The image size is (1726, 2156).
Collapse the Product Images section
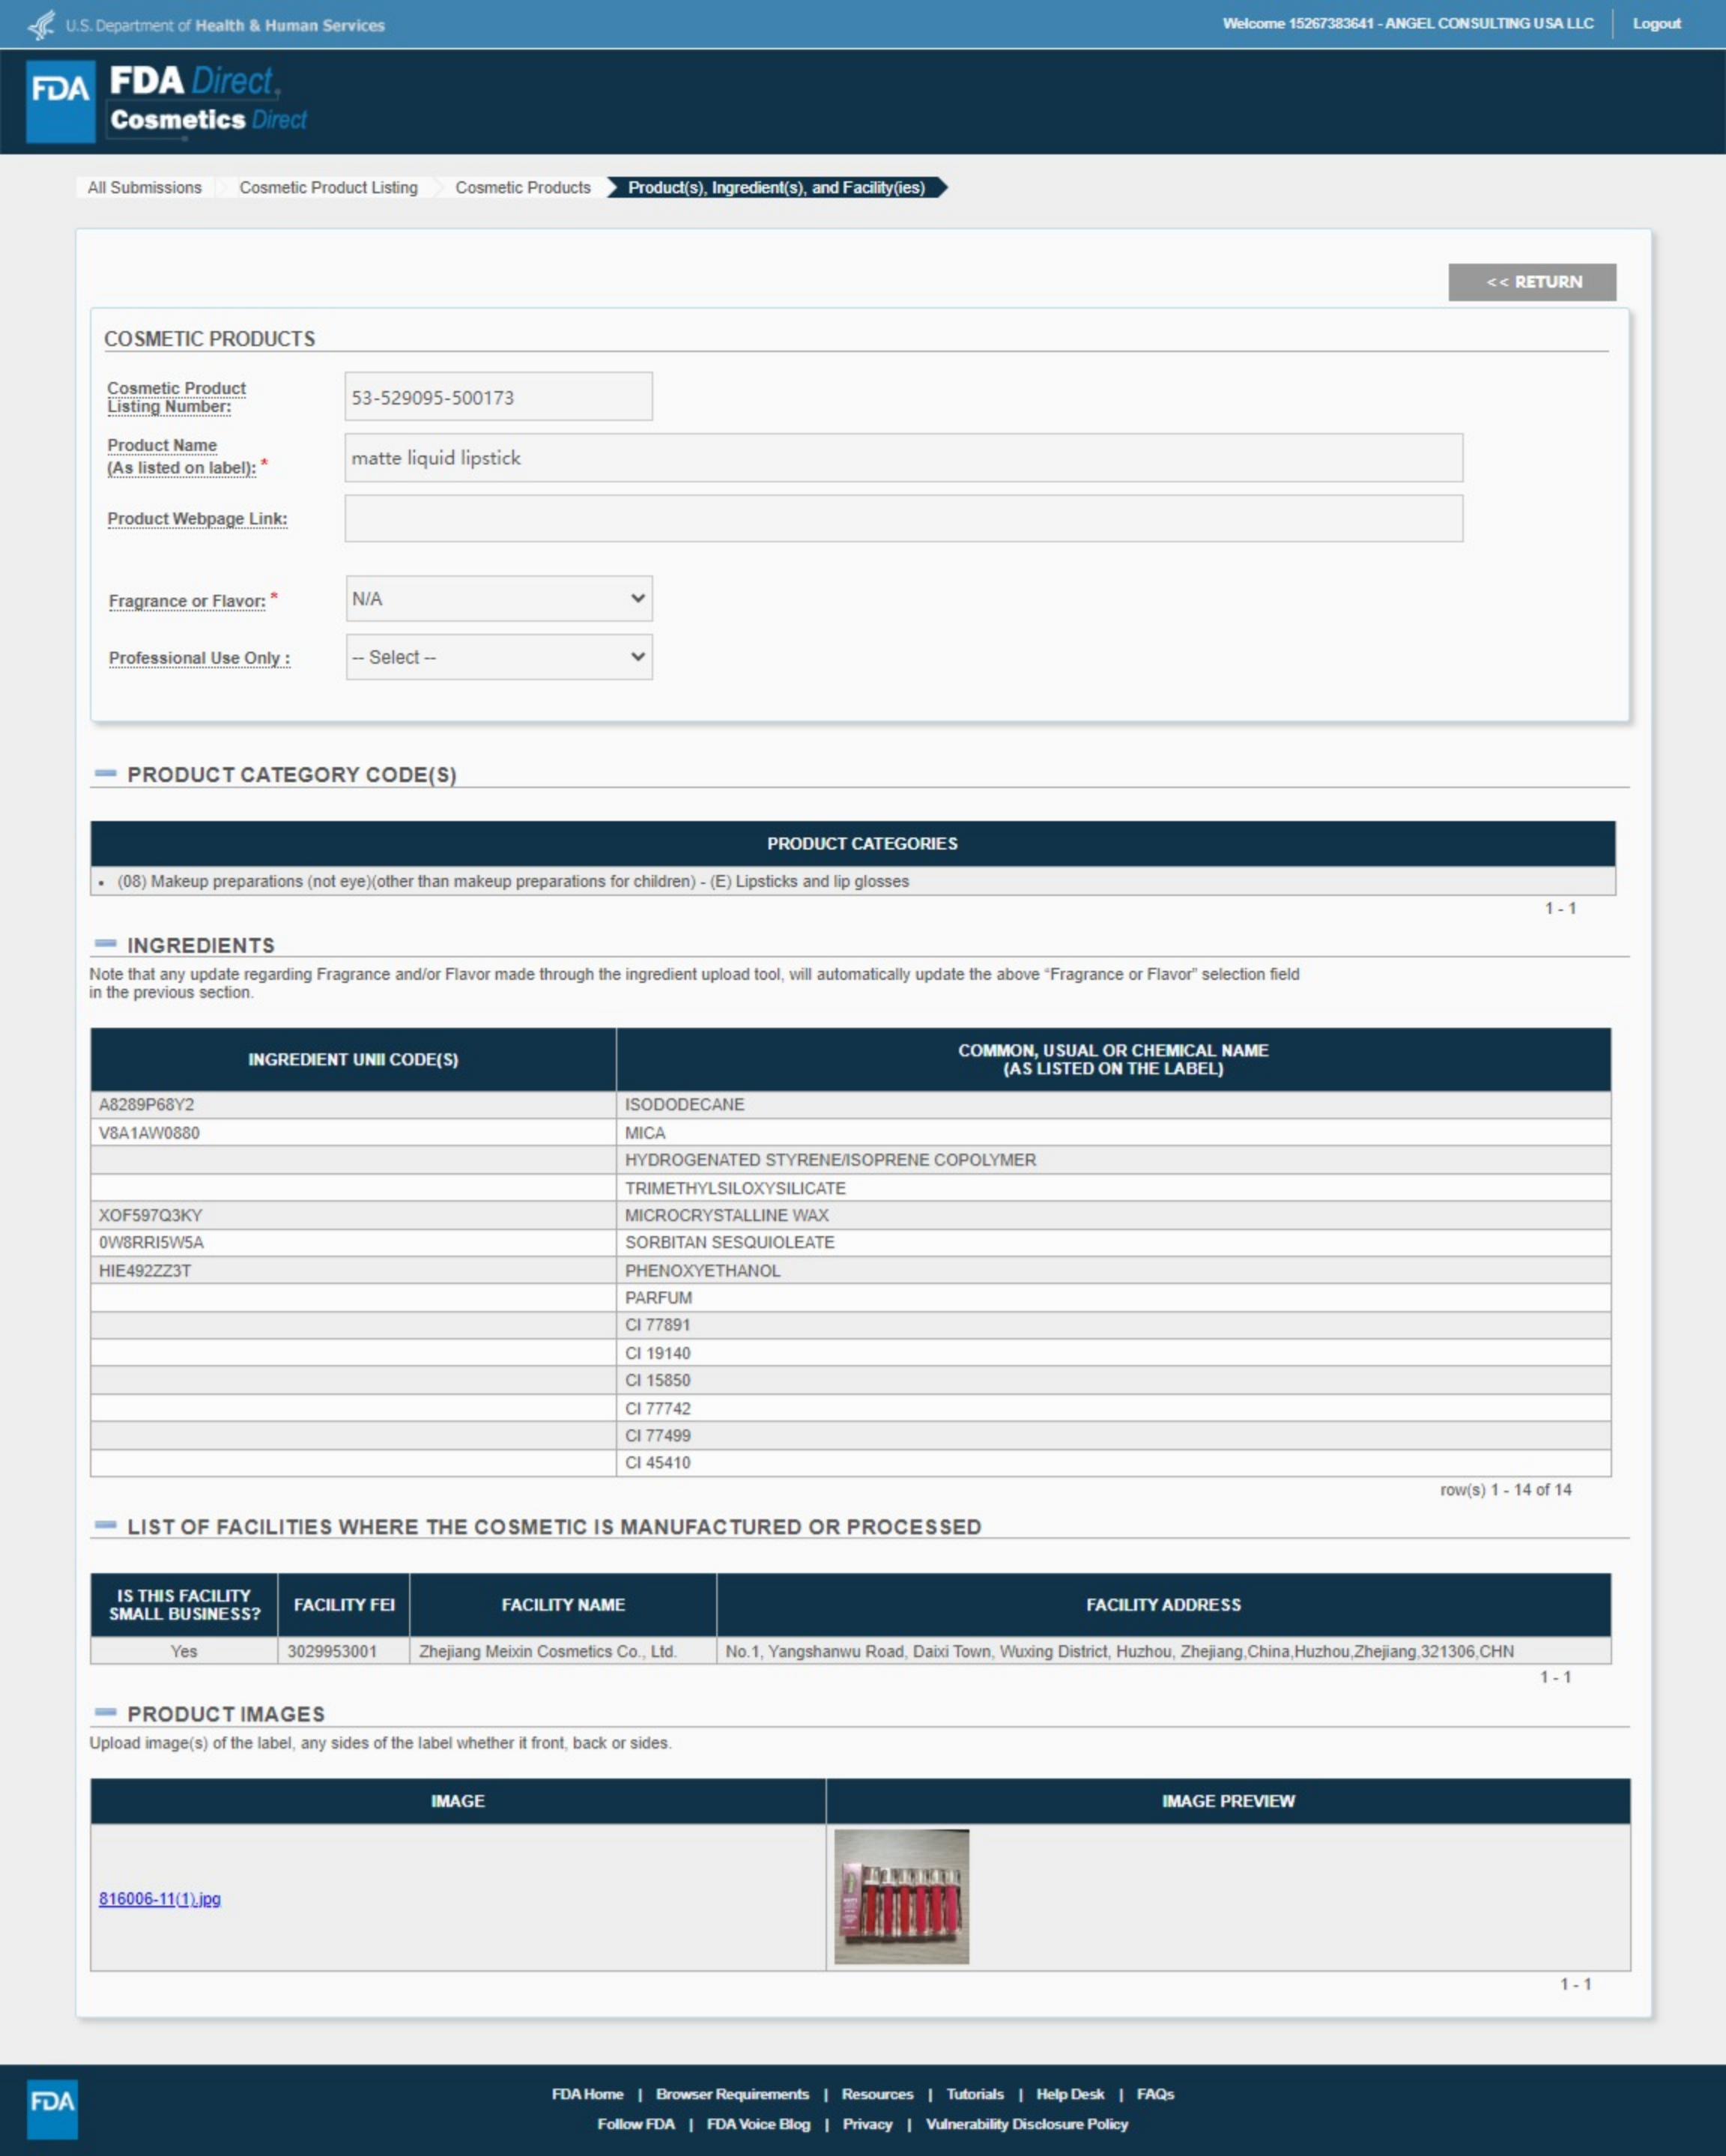click(x=105, y=1713)
